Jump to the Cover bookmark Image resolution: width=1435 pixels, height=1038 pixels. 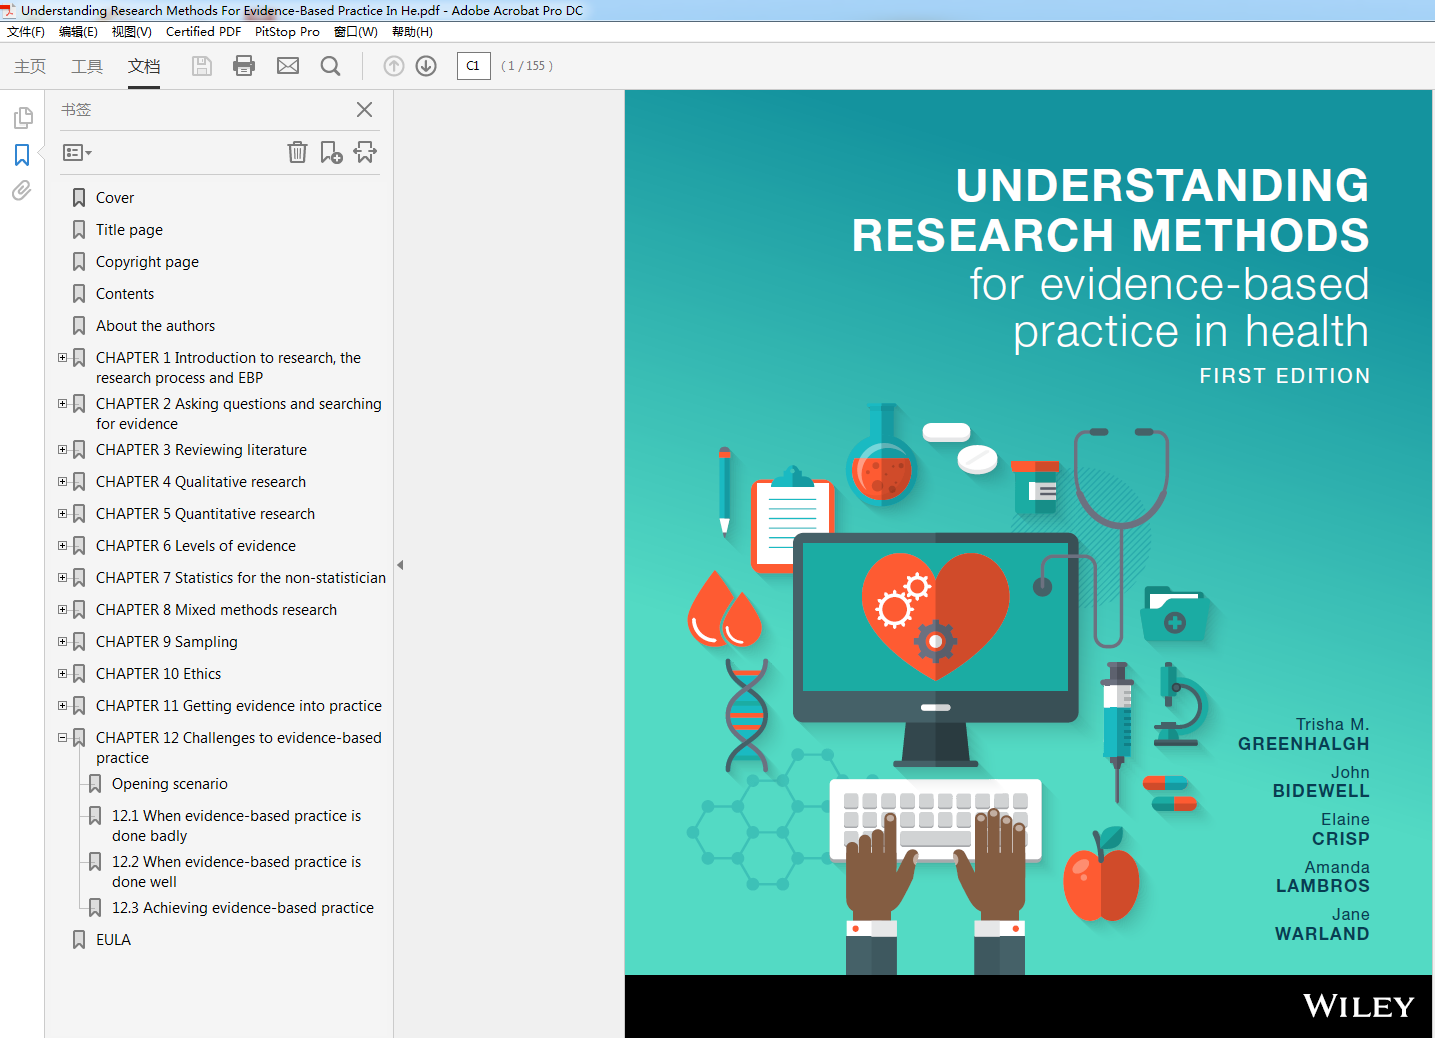tap(115, 198)
